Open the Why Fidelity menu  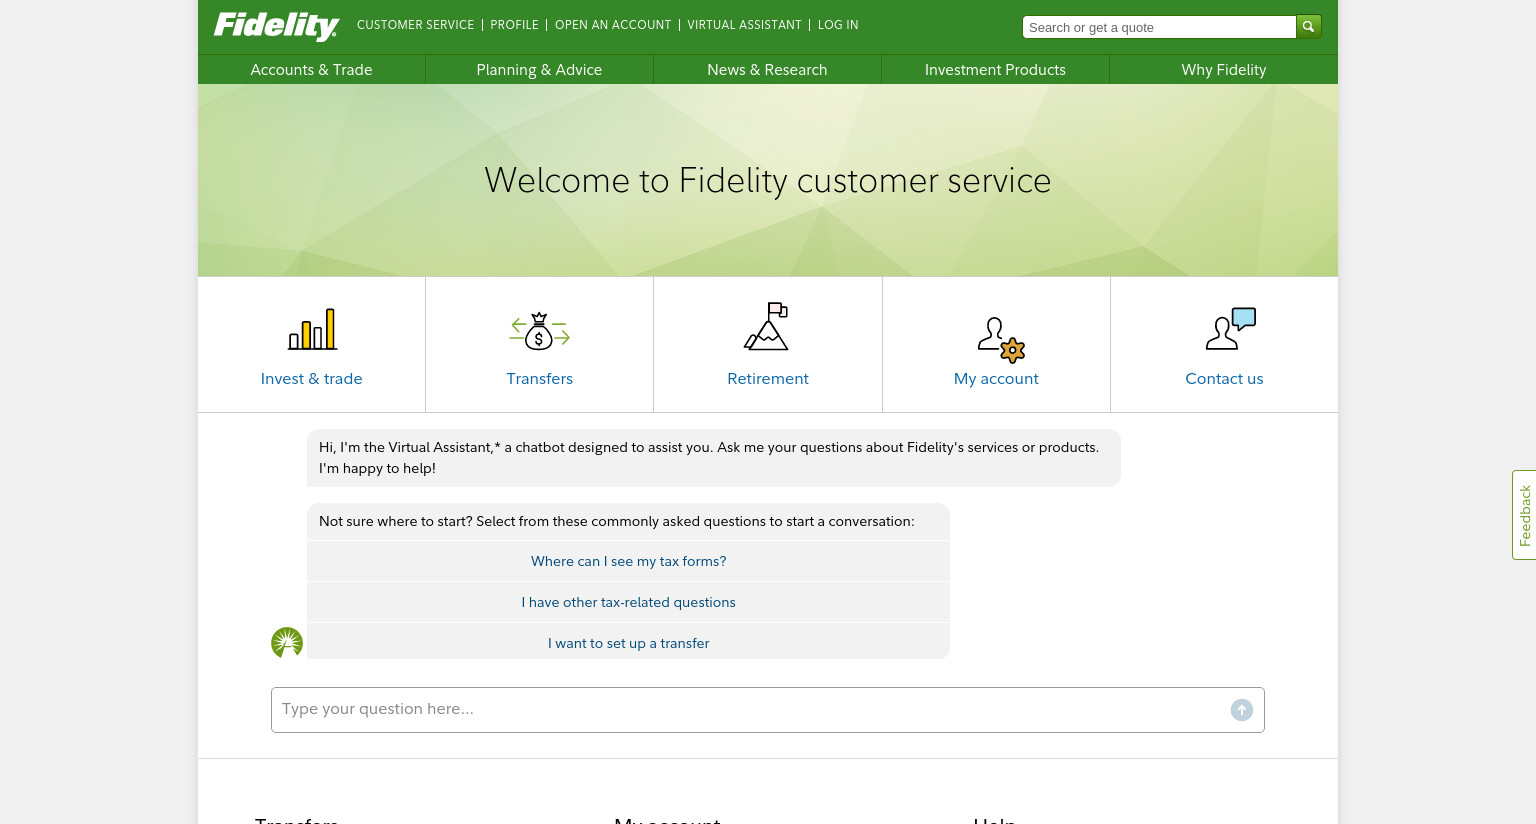1224,70
